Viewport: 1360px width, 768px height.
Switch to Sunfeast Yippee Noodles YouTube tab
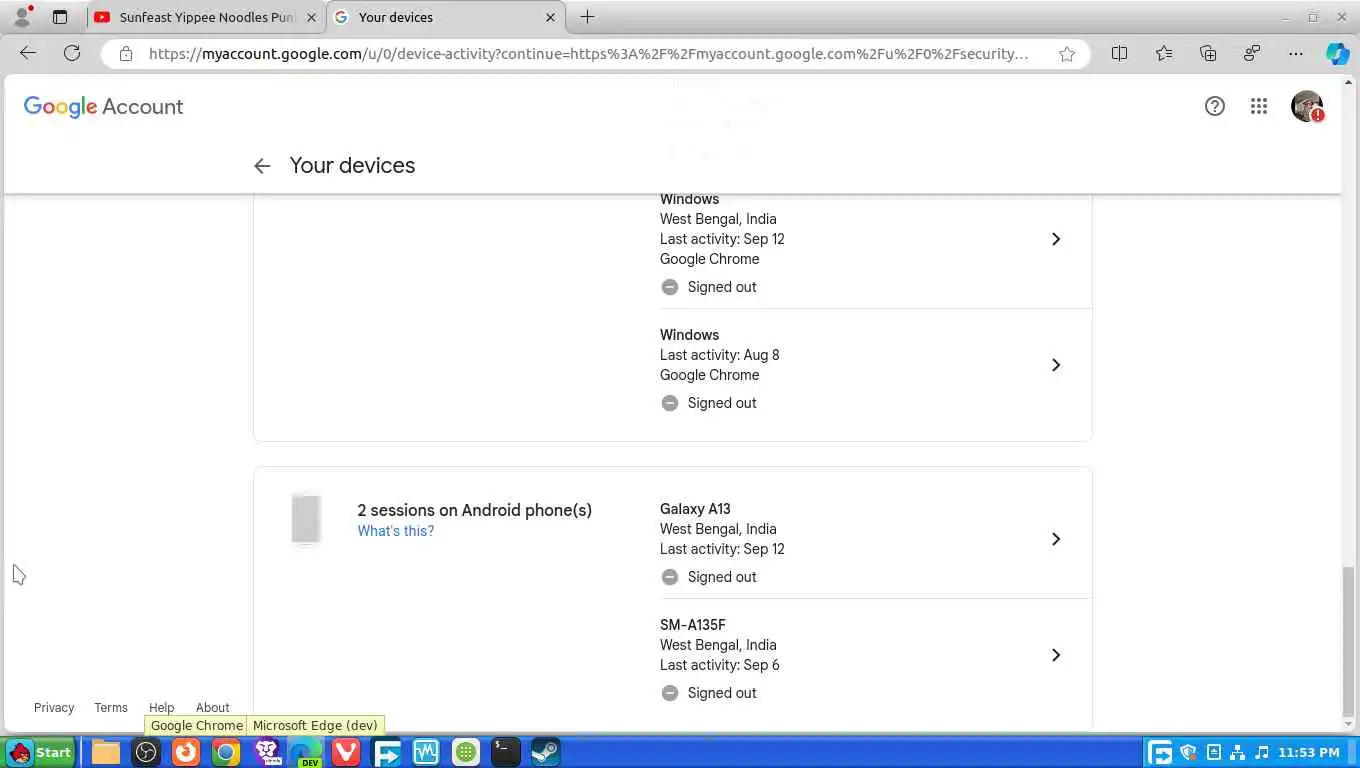pyautogui.click(x=204, y=17)
